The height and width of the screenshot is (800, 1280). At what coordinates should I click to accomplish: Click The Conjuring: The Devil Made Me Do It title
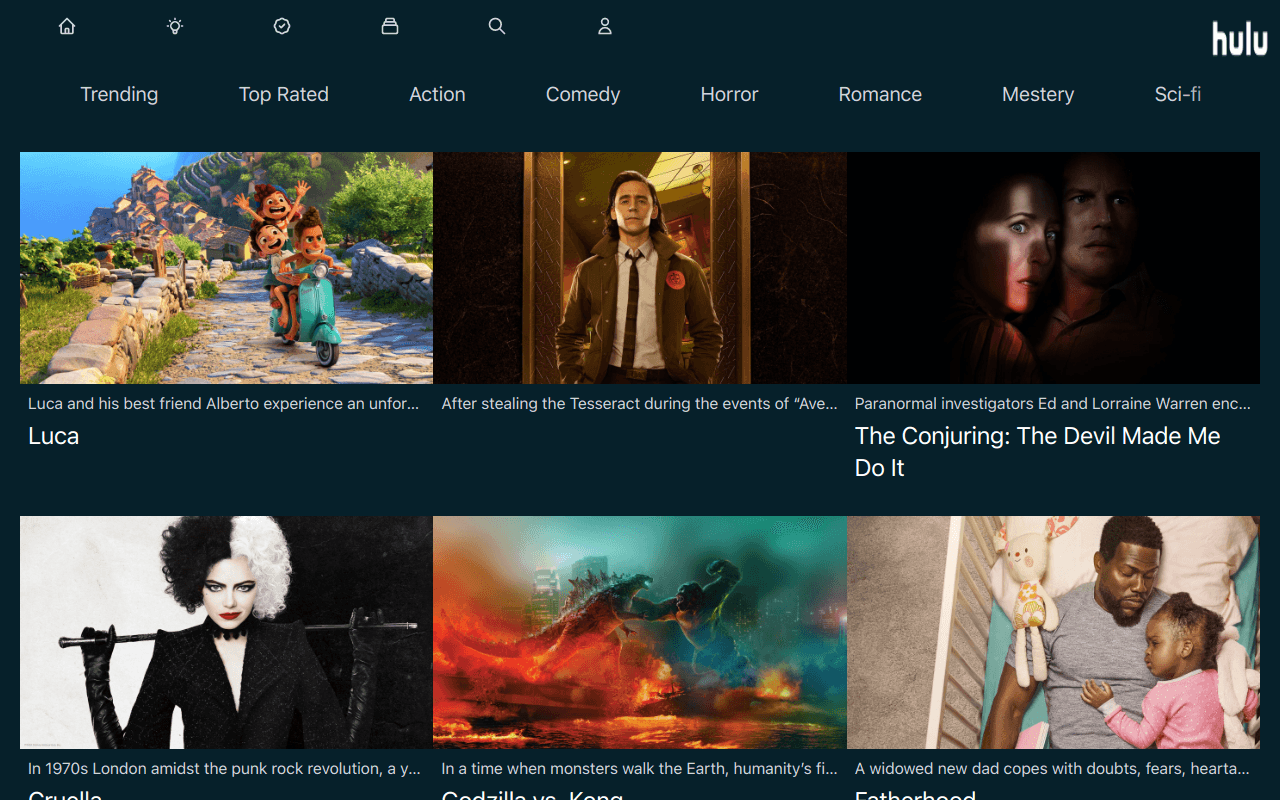pos(1038,452)
